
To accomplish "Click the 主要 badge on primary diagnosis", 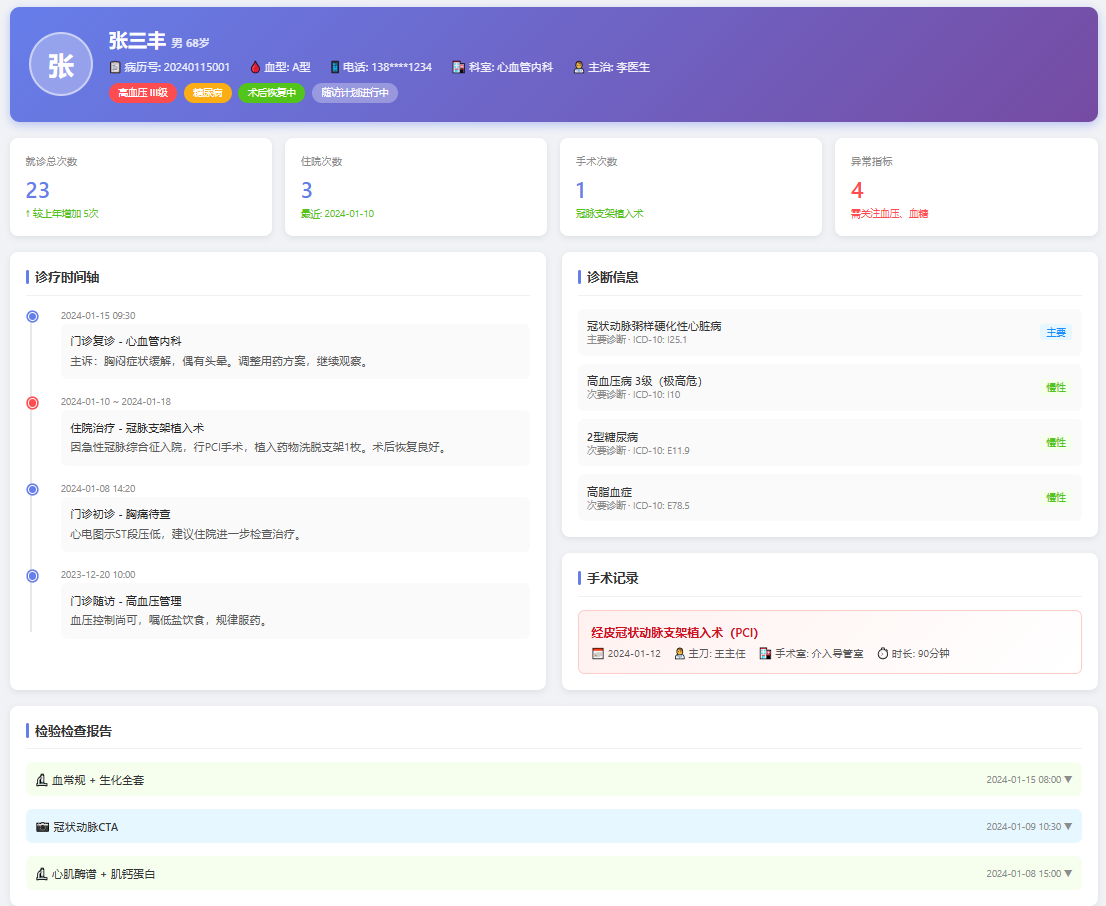I will click(x=1056, y=332).
